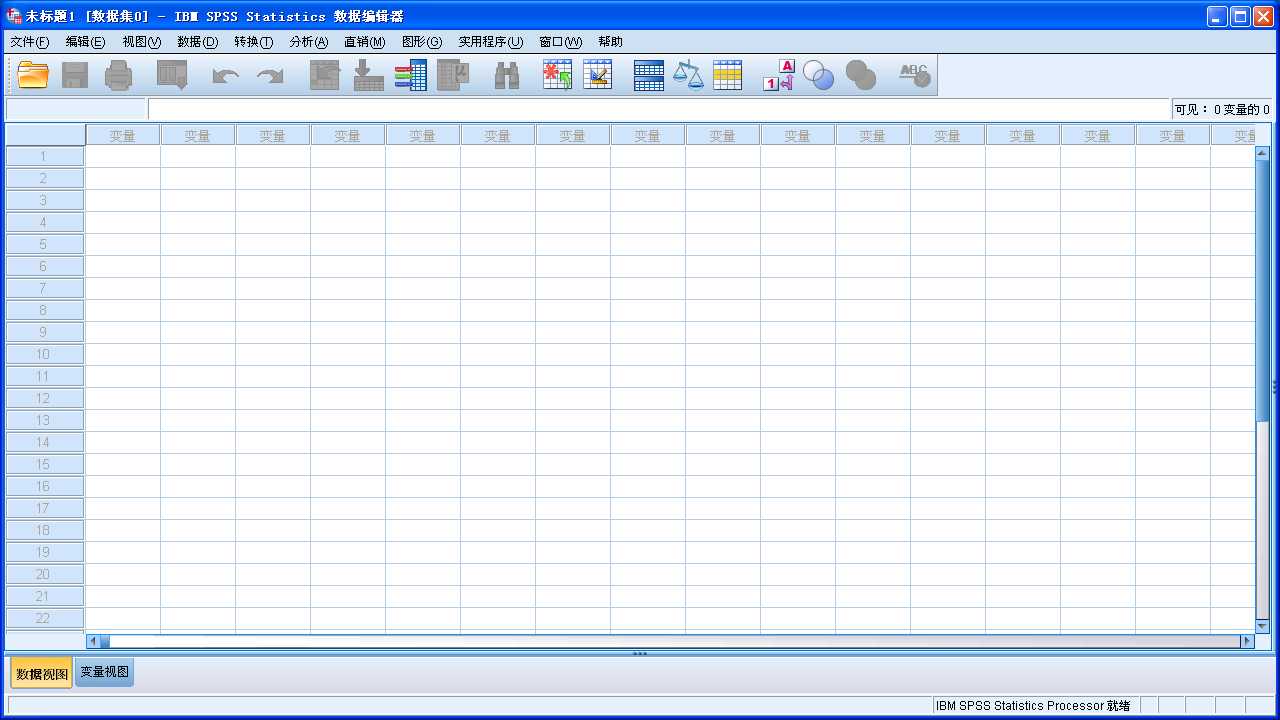Click the horizontal scrollbar thumb
Viewport: 1280px width, 720px height.
point(104,641)
